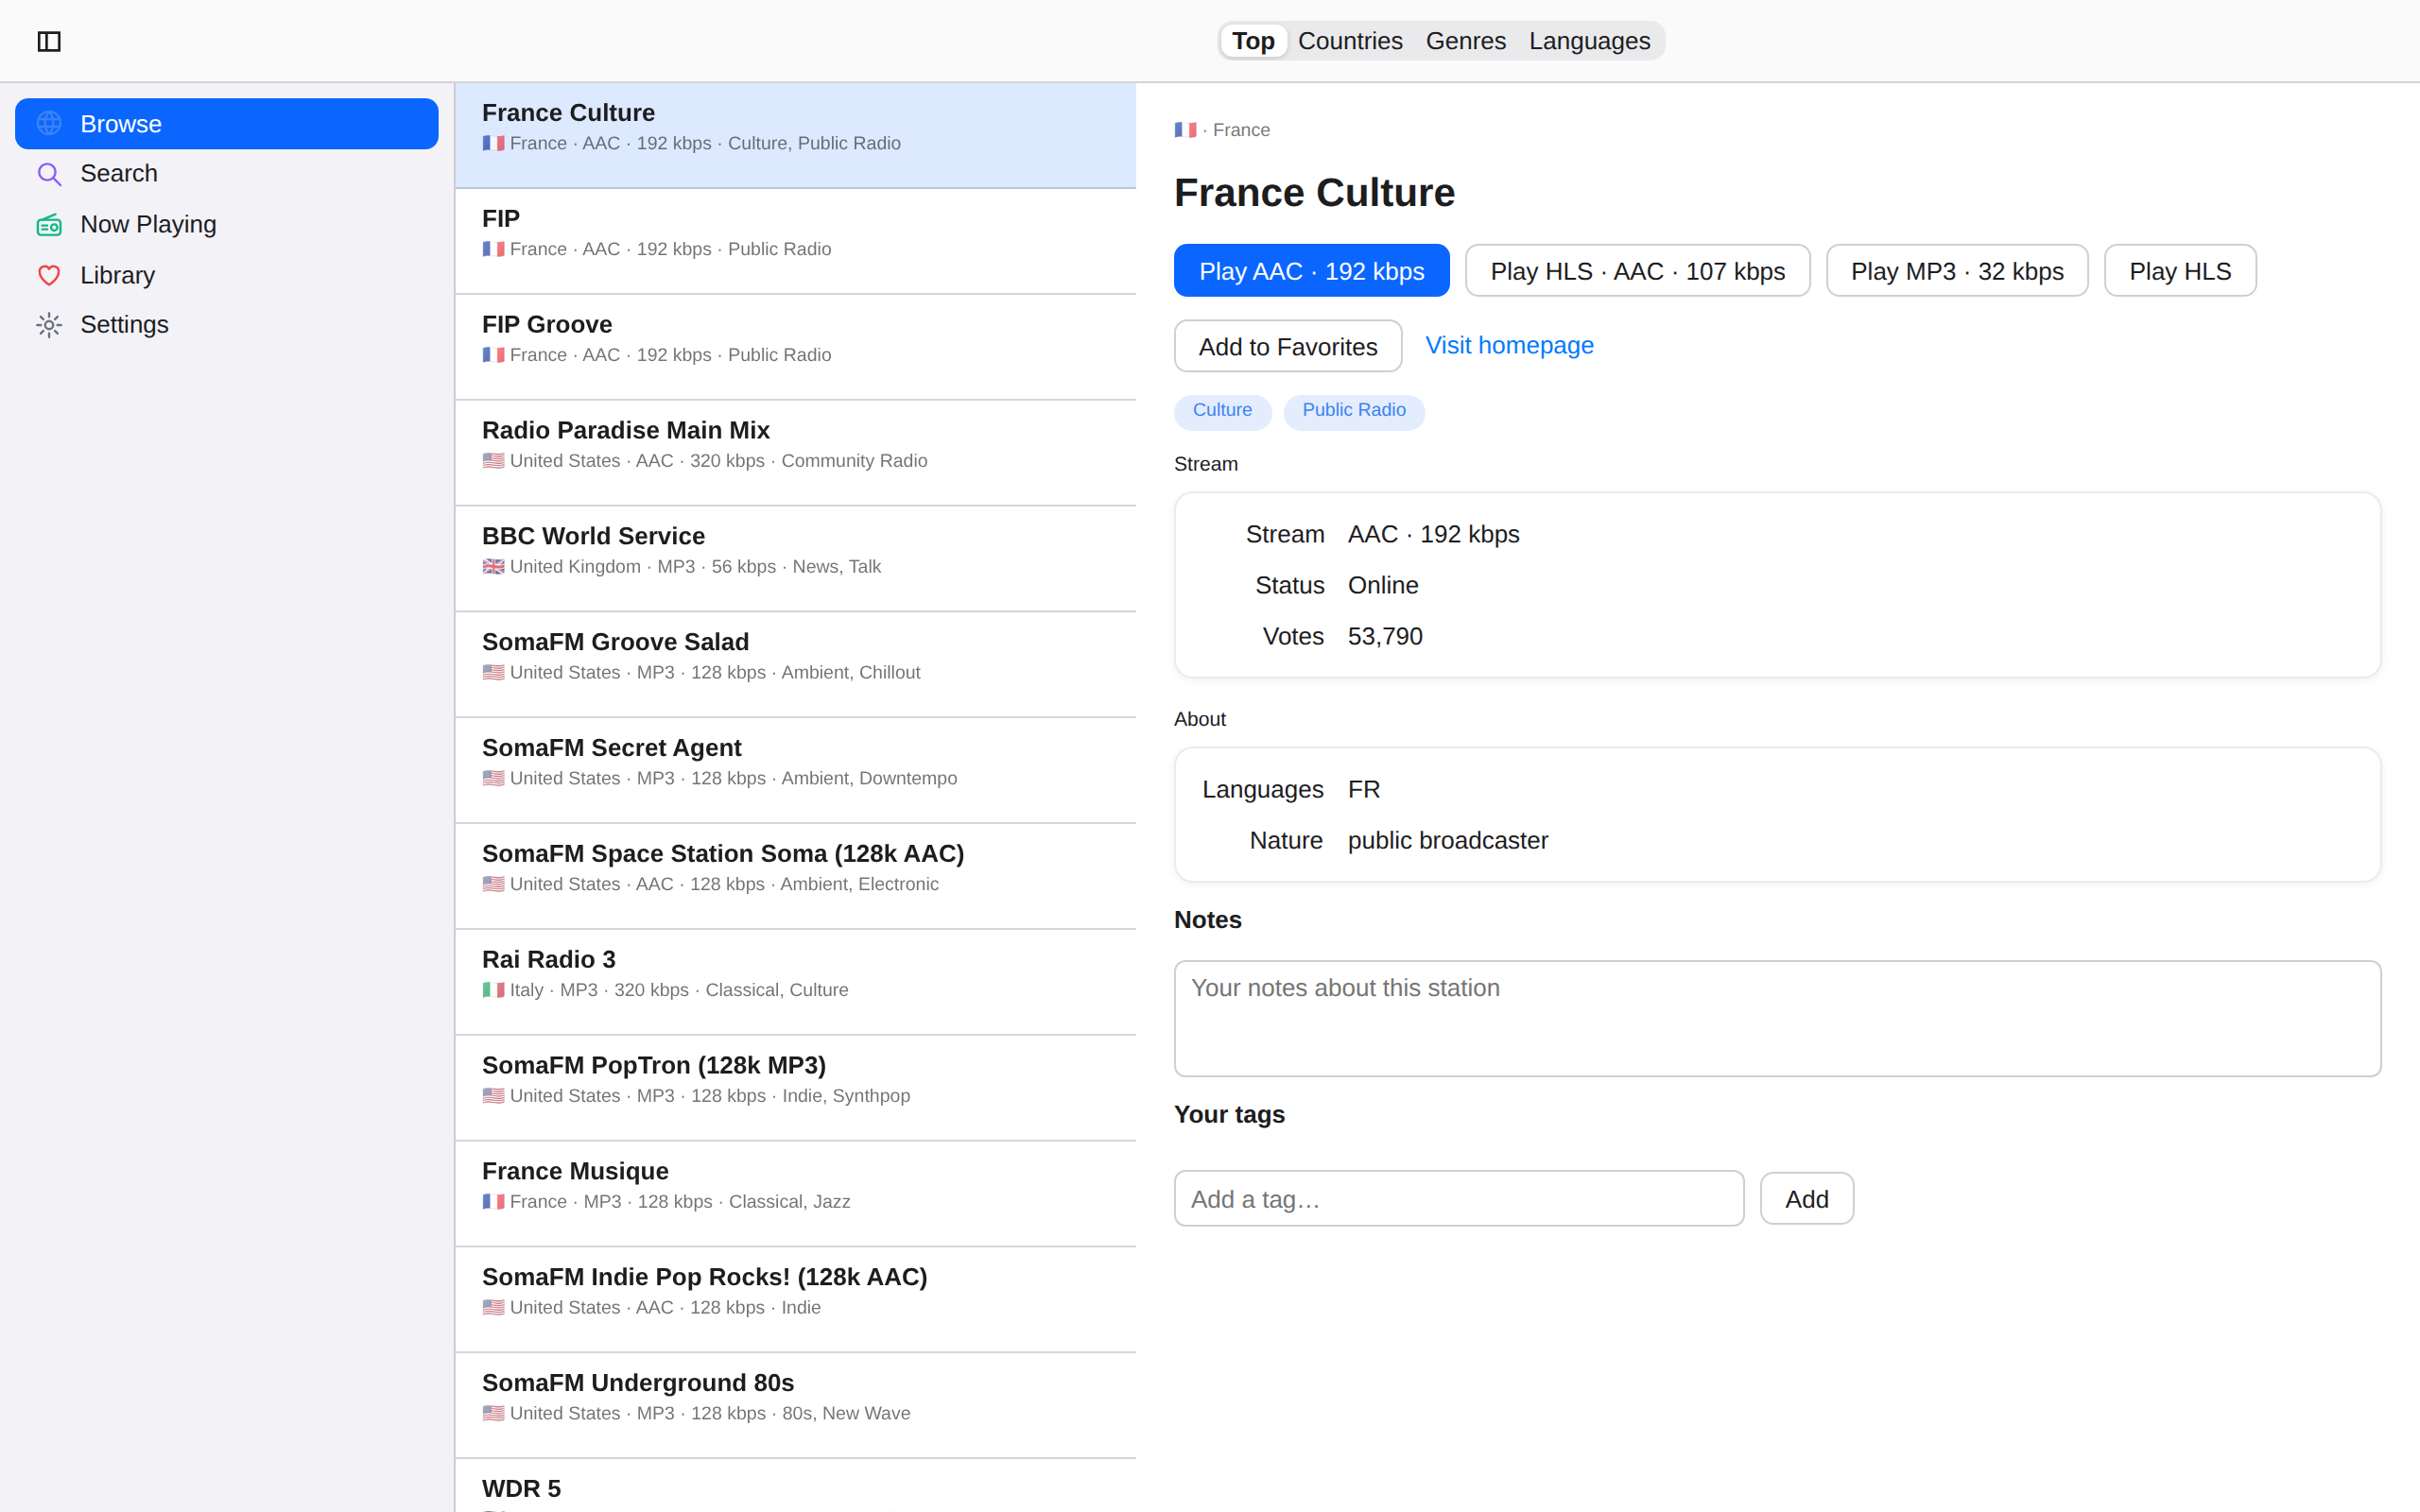Play the MP3 32 kbps stream

[1957, 271]
